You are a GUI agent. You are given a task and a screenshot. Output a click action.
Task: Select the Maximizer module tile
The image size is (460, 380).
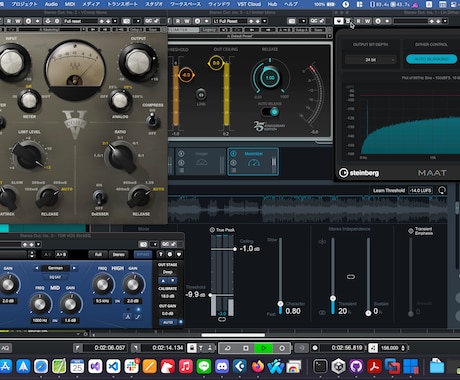point(253,162)
